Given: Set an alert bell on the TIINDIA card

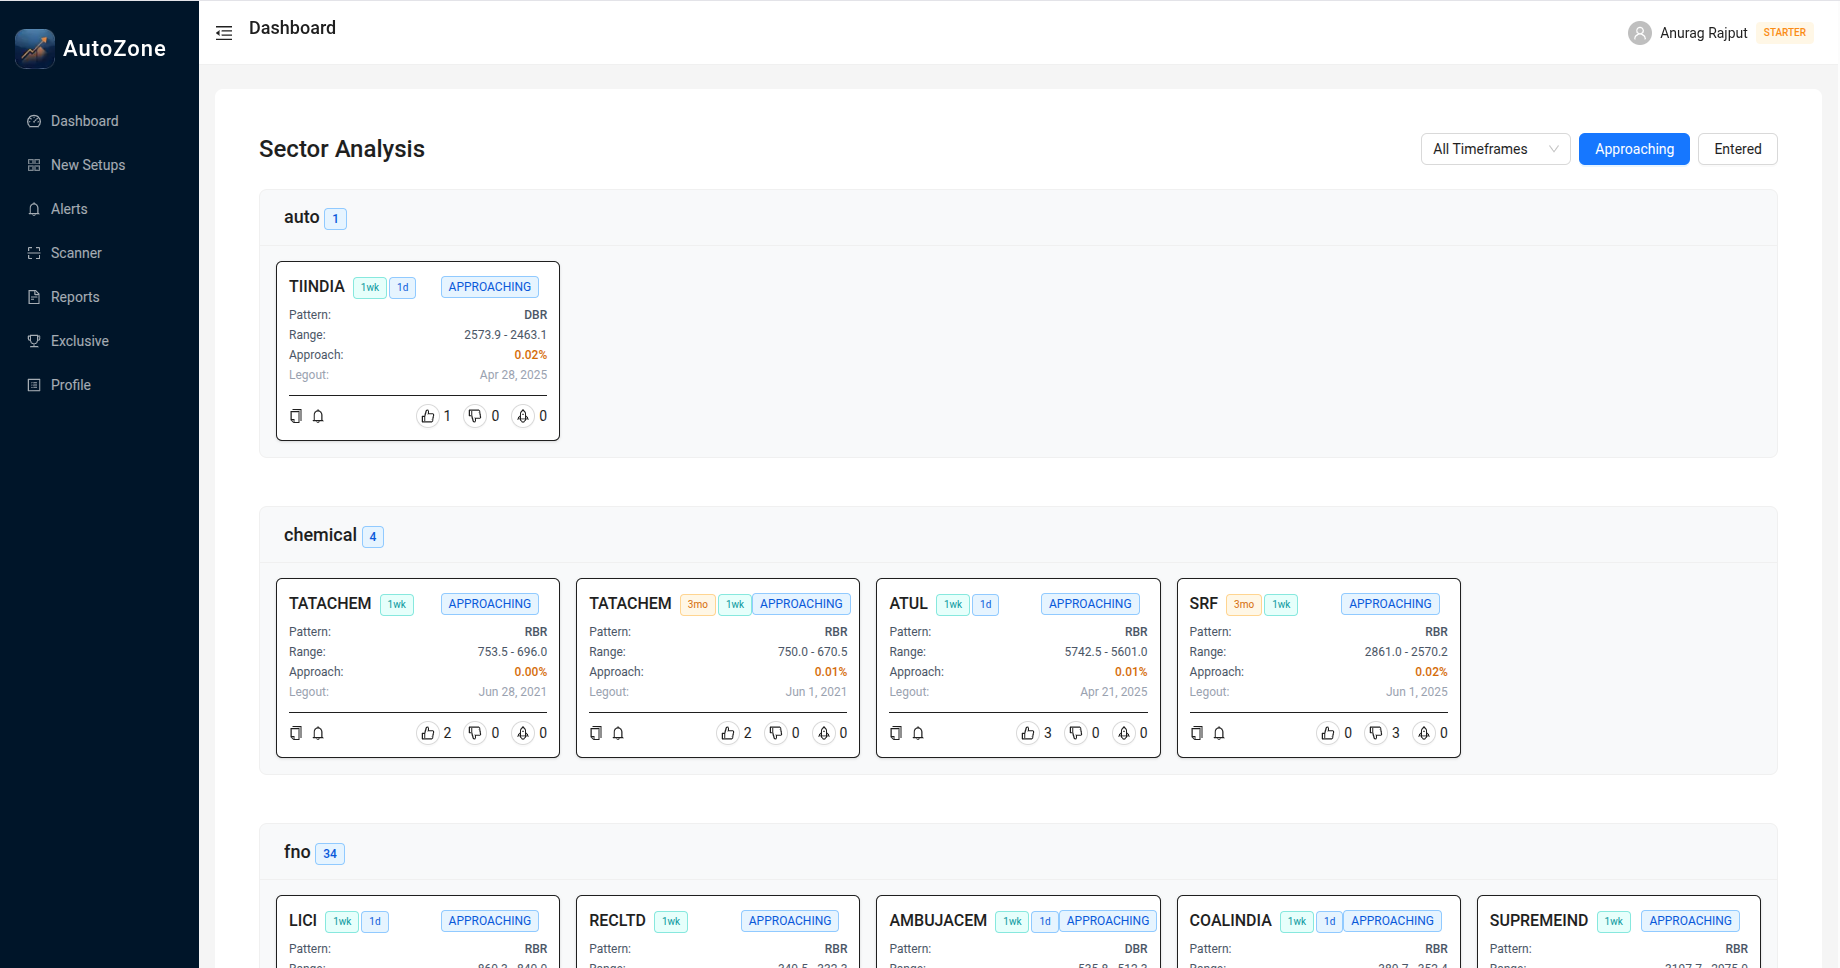Looking at the screenshot, I should pyautogui.click(x=318, y=416).
